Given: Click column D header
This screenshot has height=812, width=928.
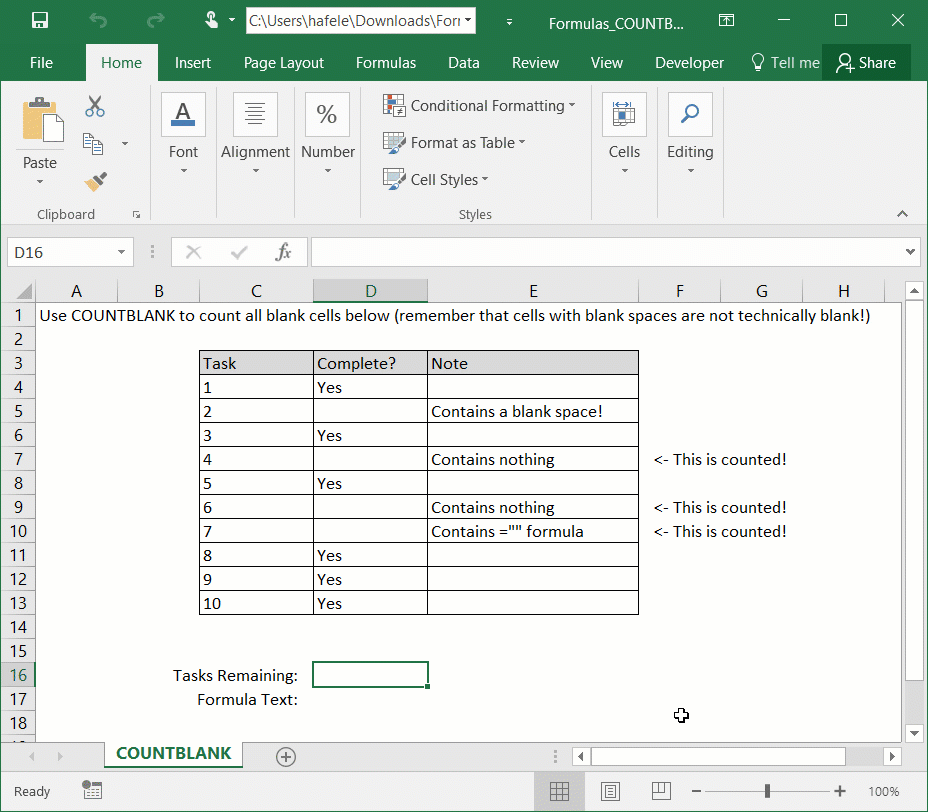Looking at the screenshot, I should (x=370, y=291).
